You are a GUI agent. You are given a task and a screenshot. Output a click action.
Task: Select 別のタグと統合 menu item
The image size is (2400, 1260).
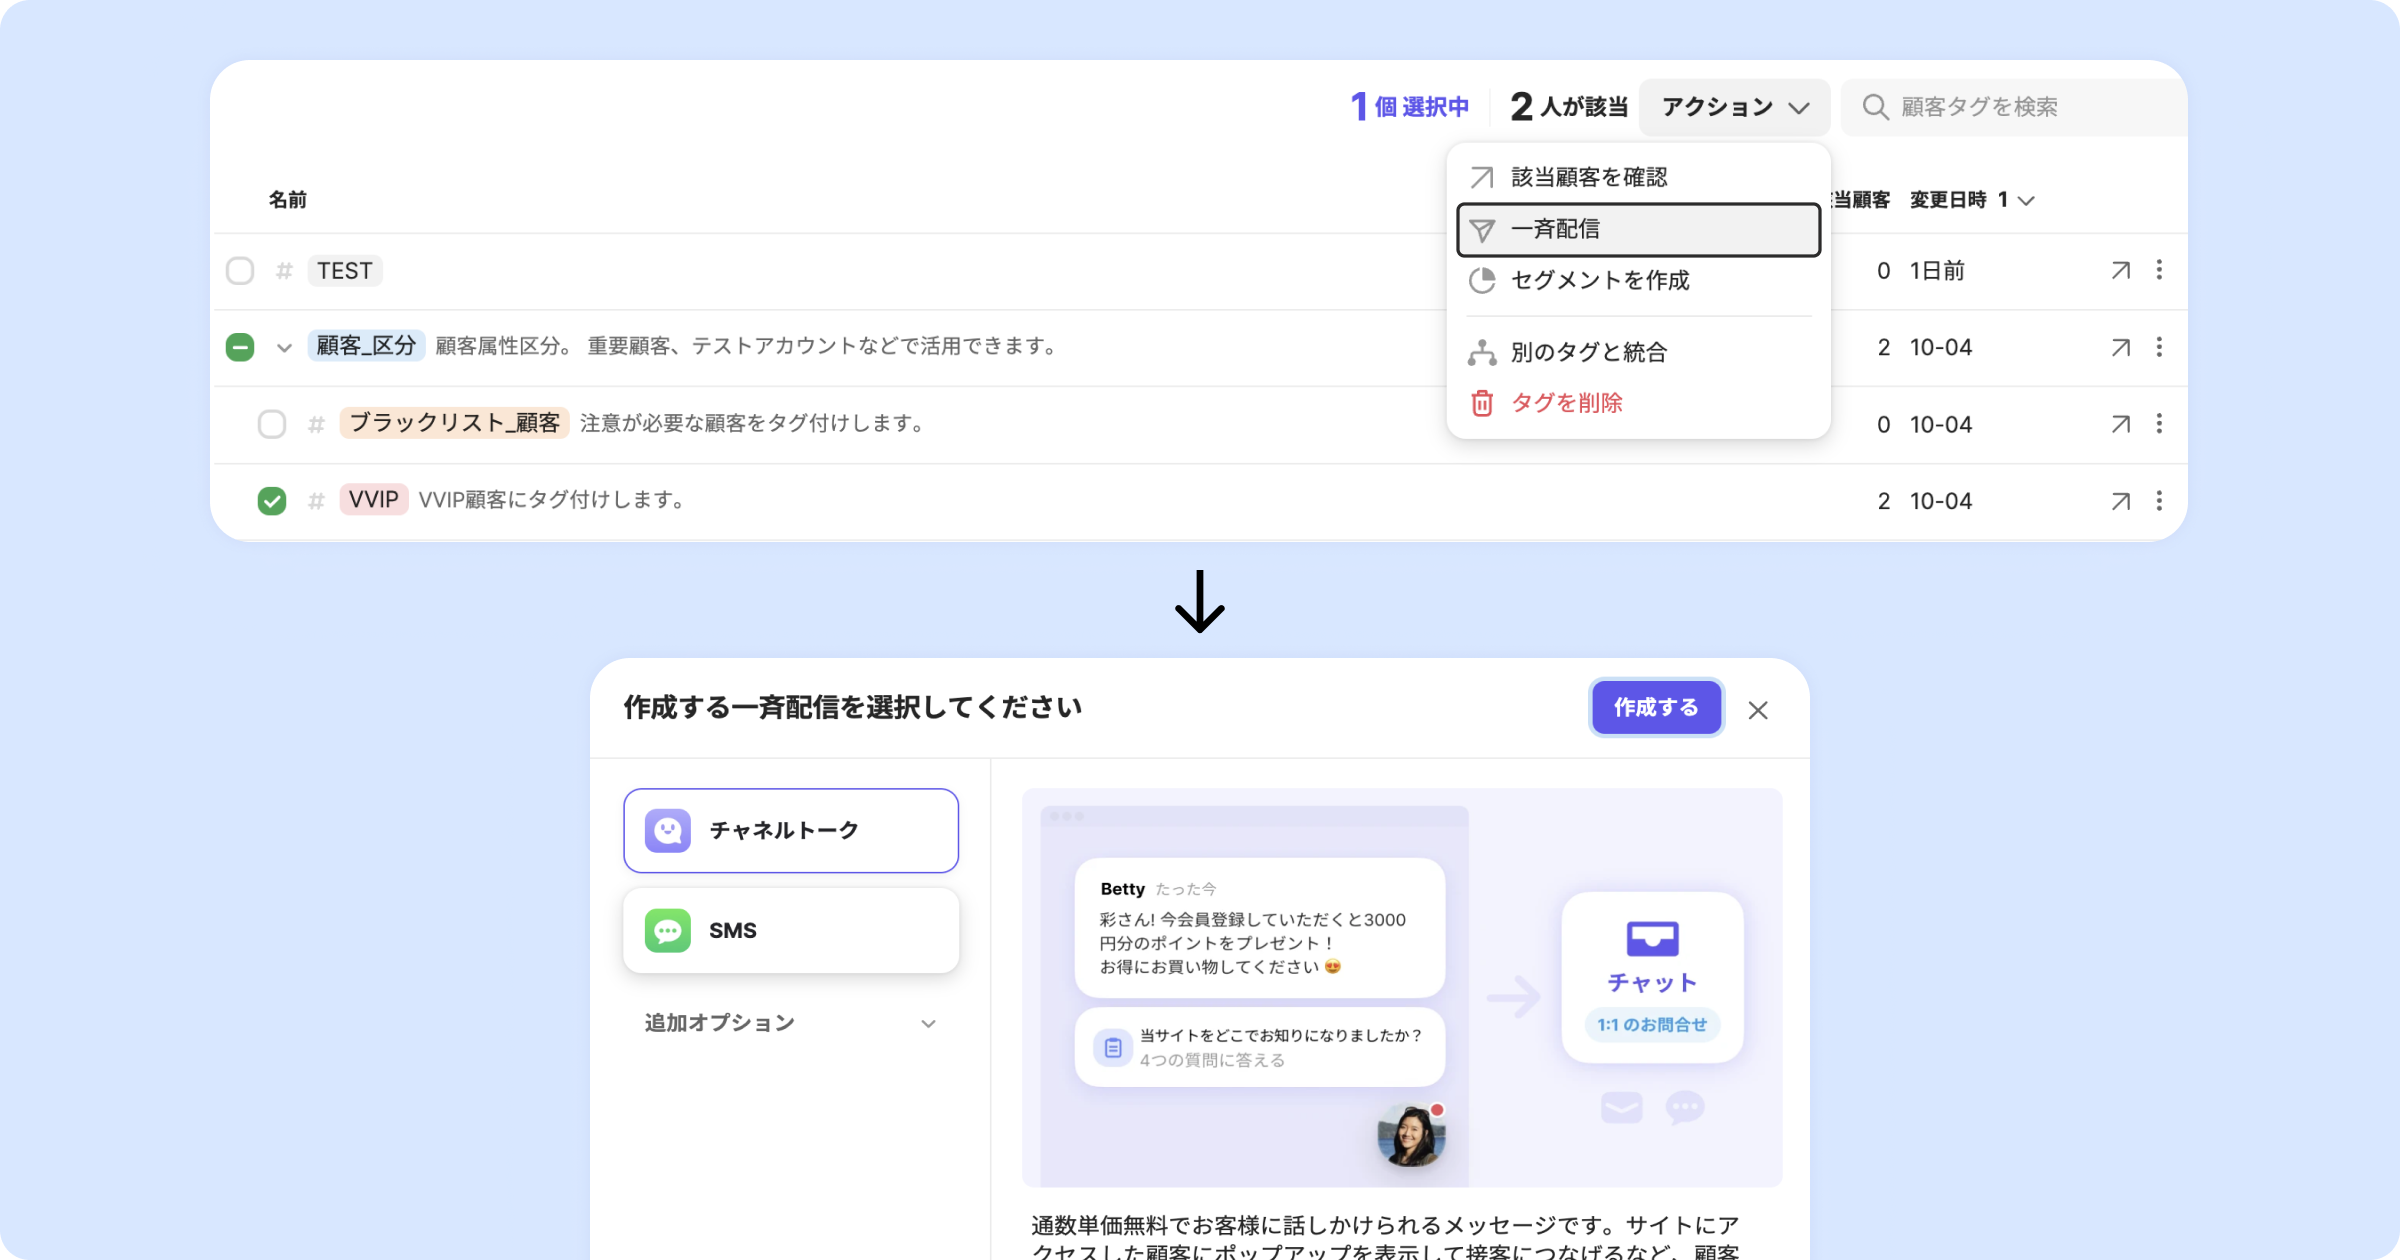click(1588, 352)
